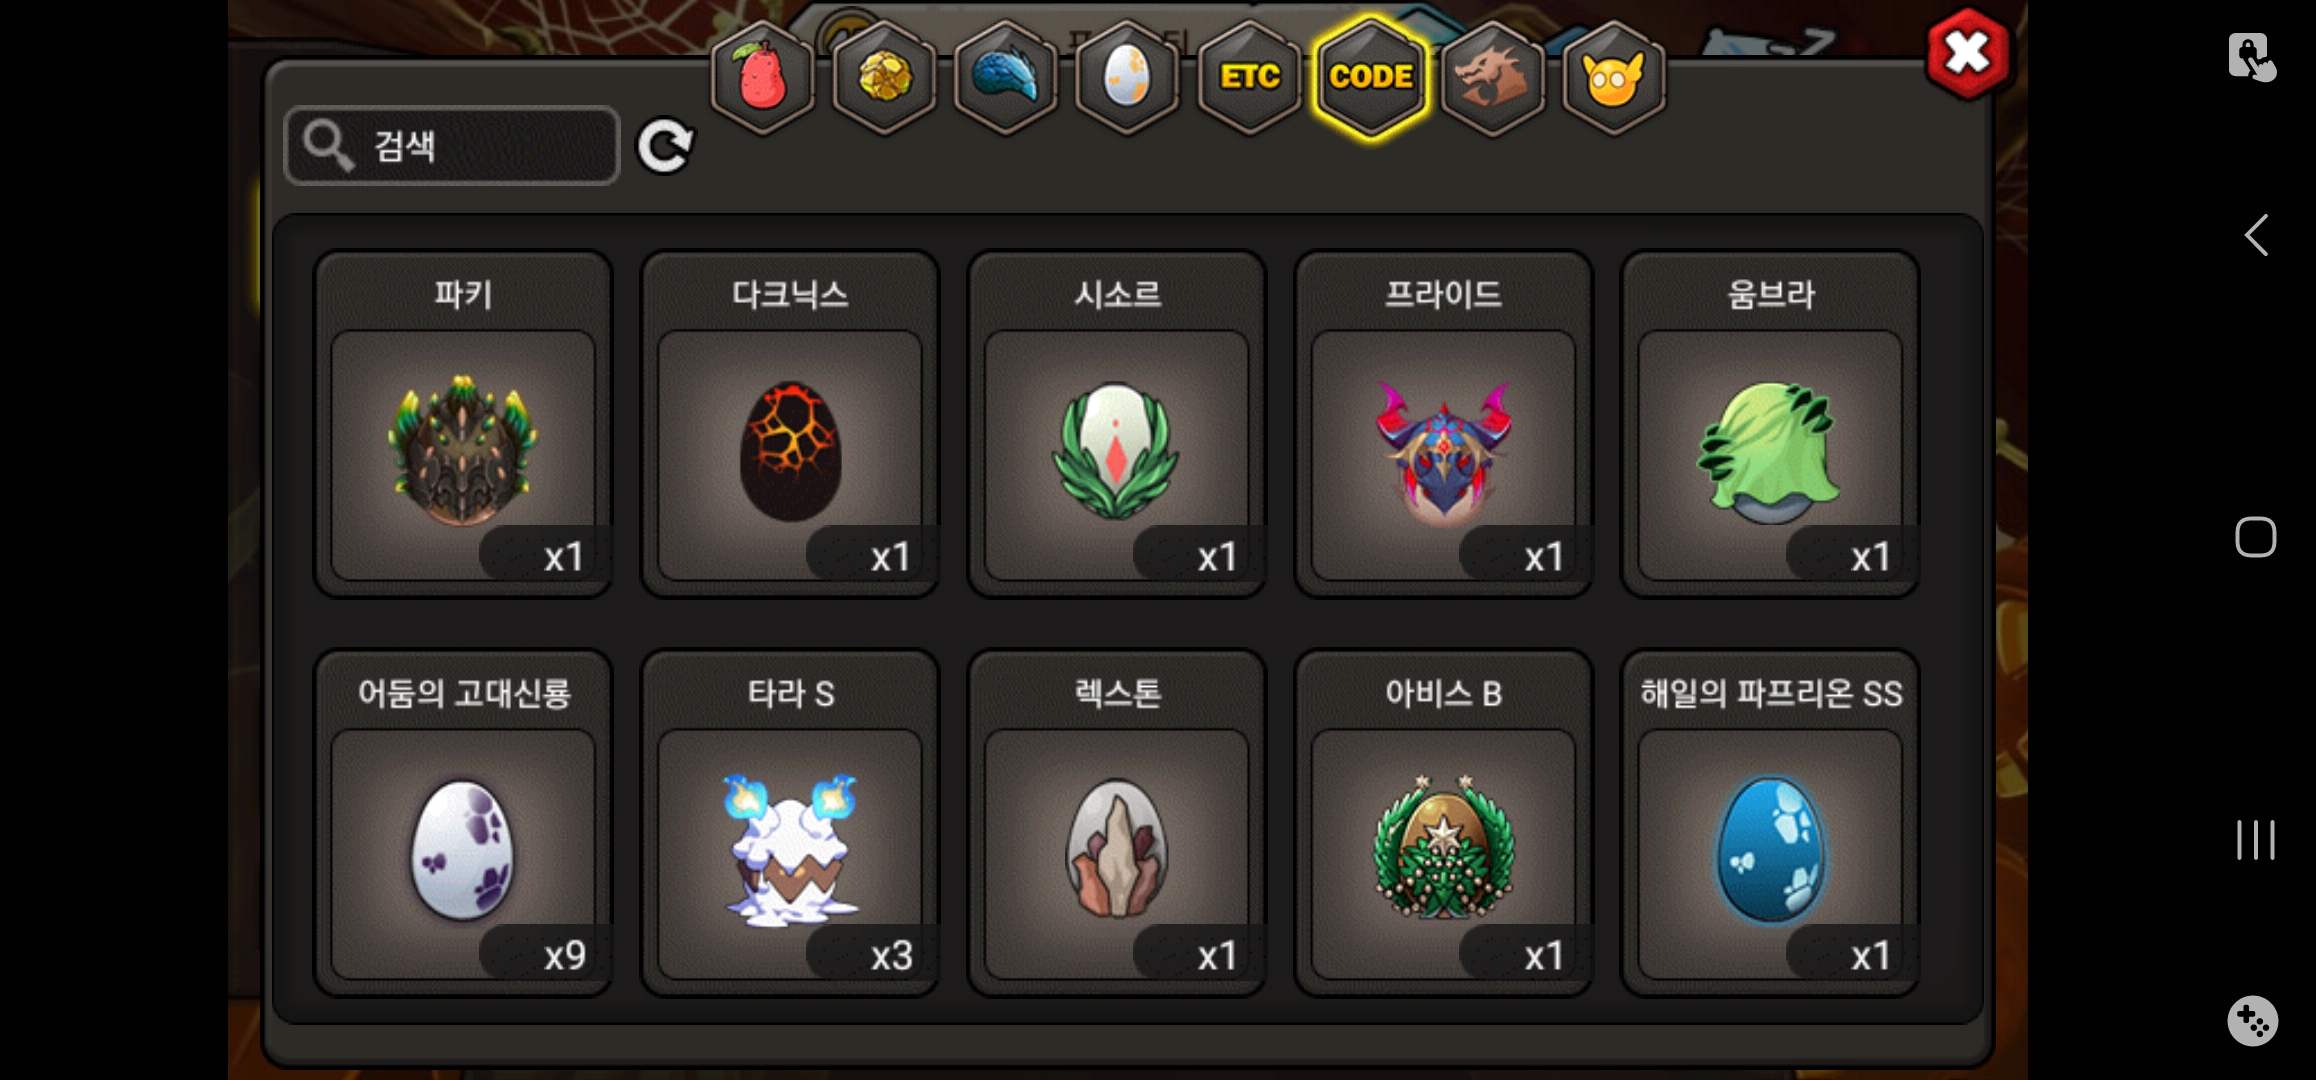Image resolution: width=2316 pixels, height=1080 pixels.
Task: Refresh the list with circular arrow
Action: coord(665,147)
